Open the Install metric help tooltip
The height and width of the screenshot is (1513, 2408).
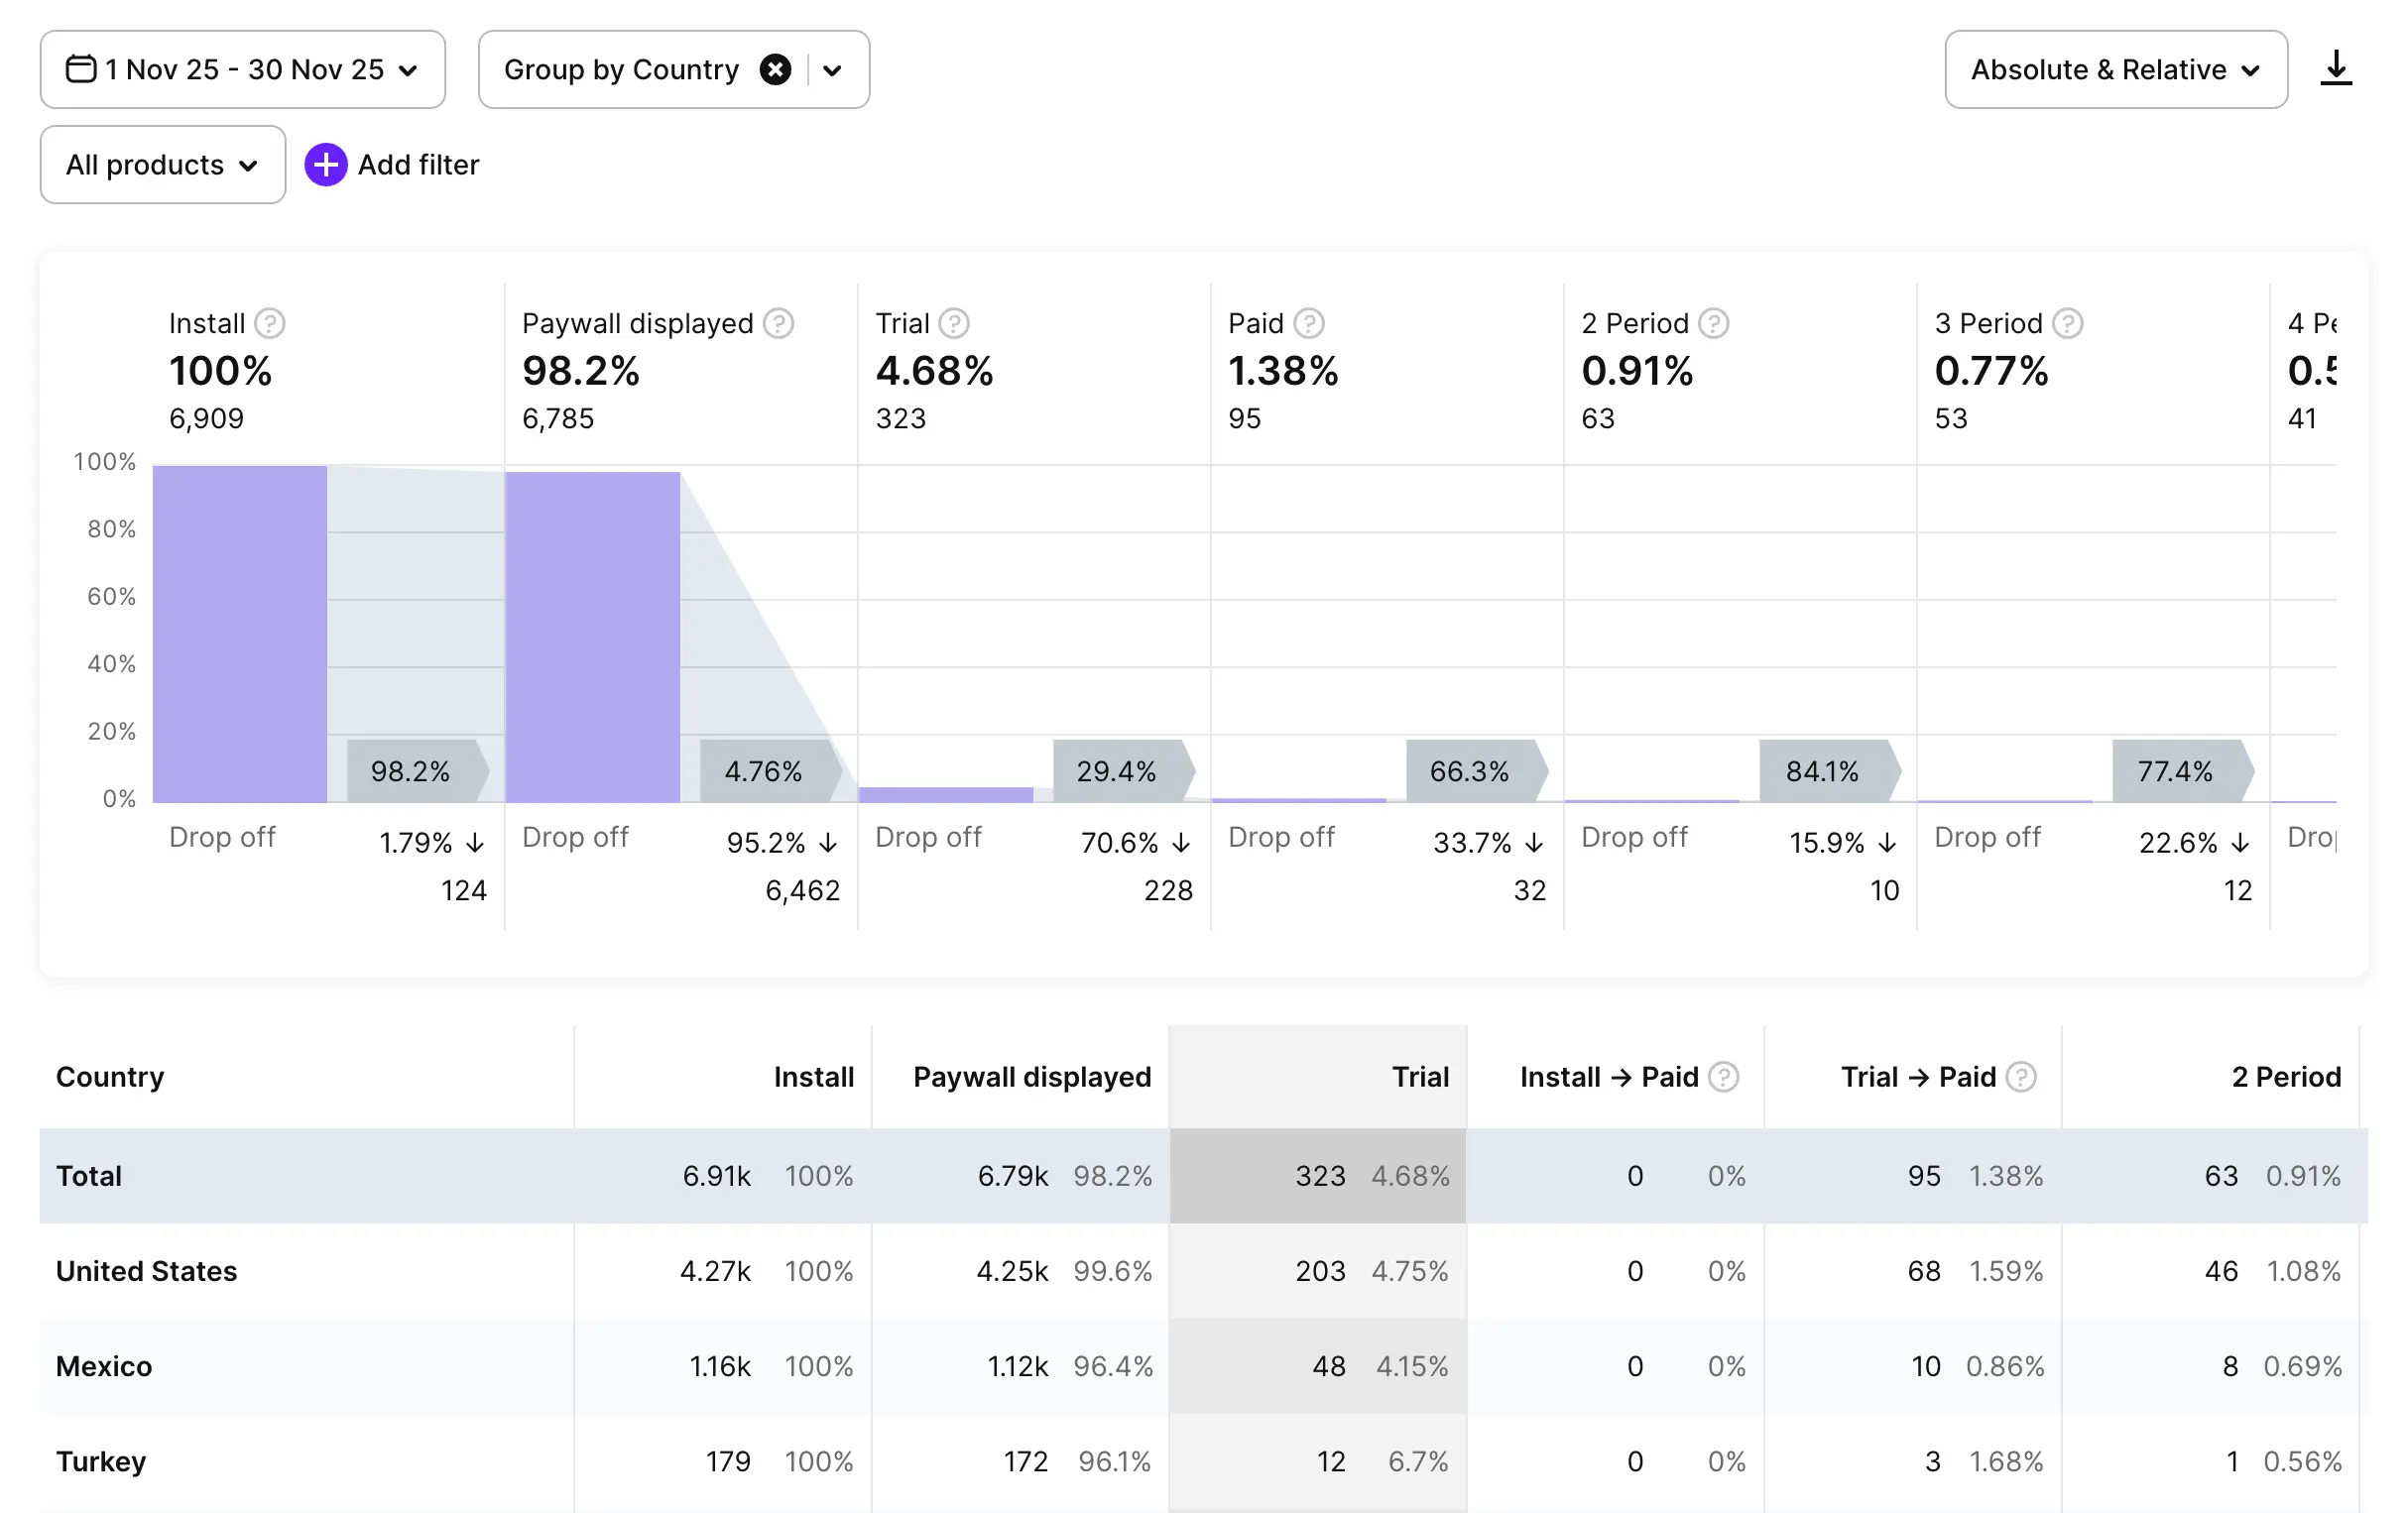pos(270,323)
